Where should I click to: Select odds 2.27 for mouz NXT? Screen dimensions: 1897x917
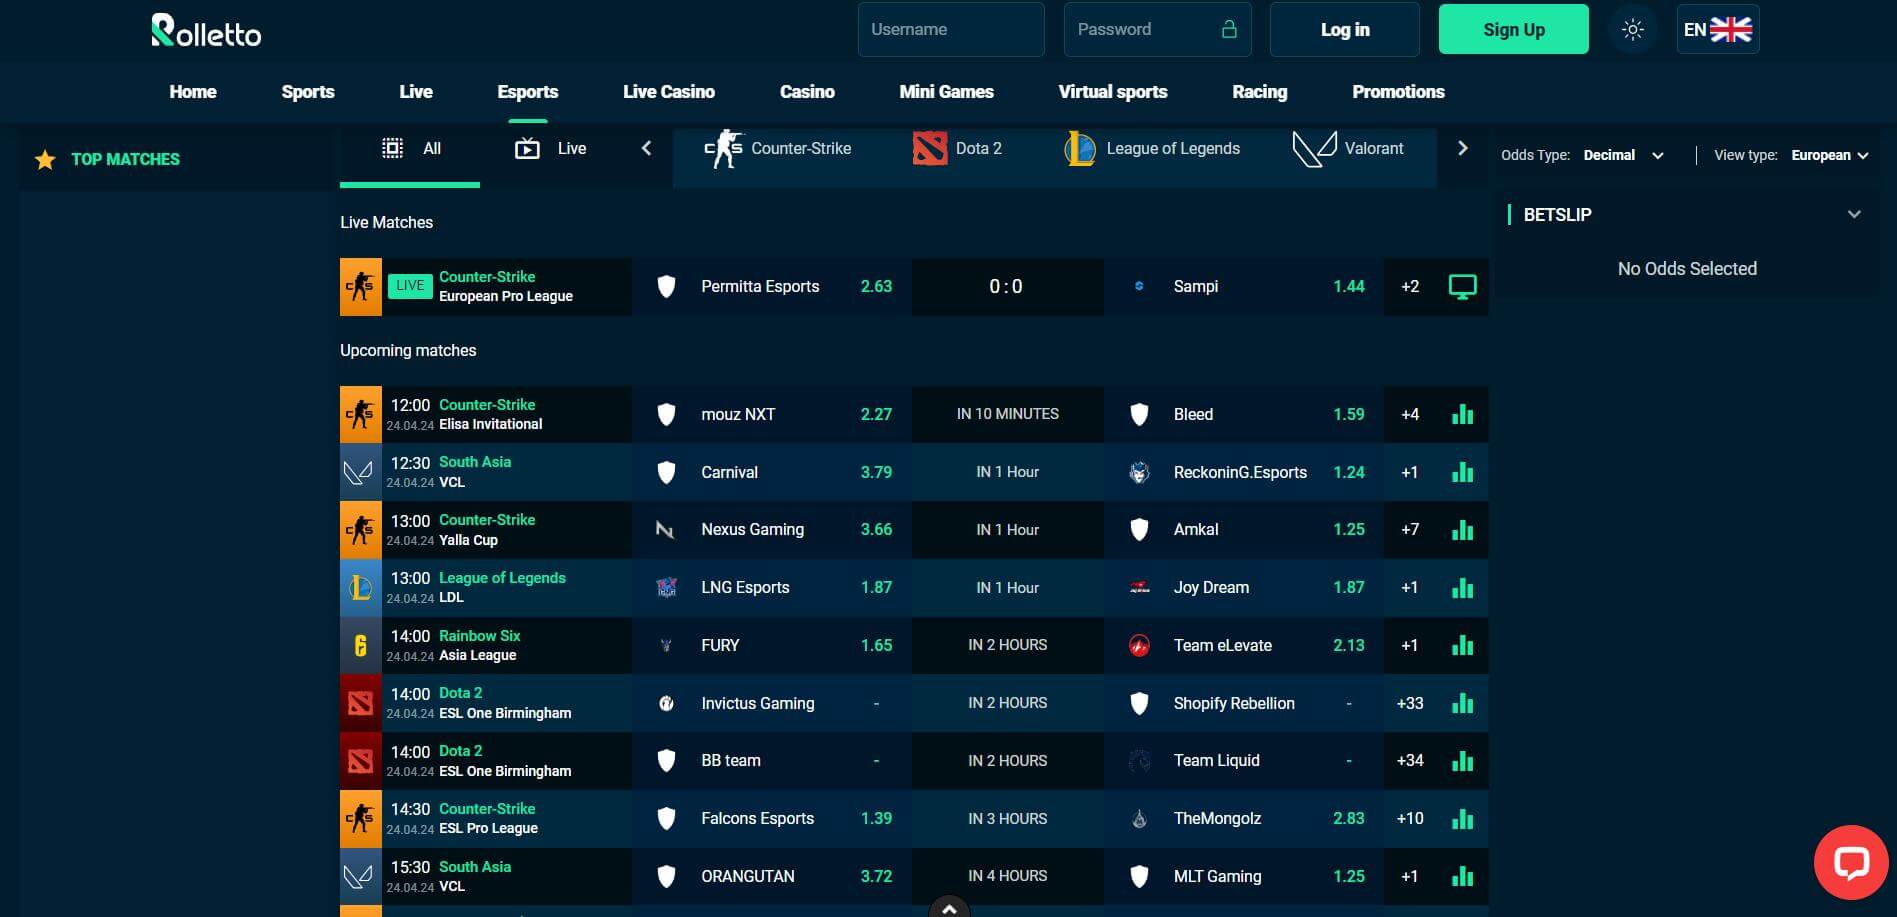click(x=876, y=414)
